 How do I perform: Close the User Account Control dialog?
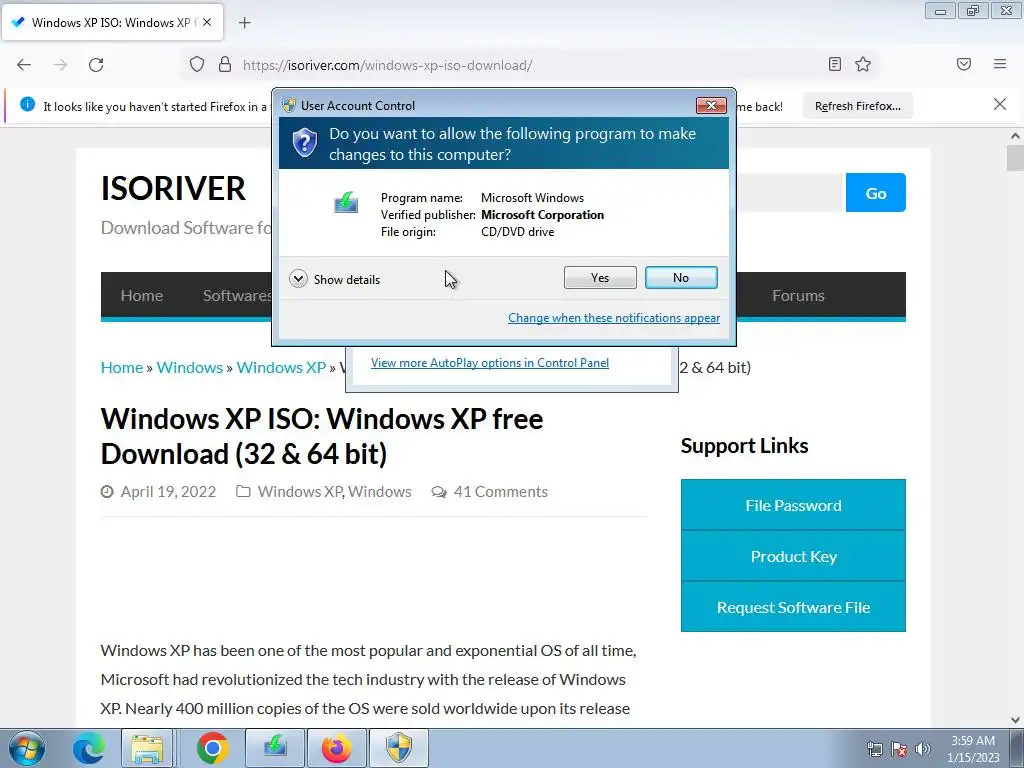[x=711, y=105]
